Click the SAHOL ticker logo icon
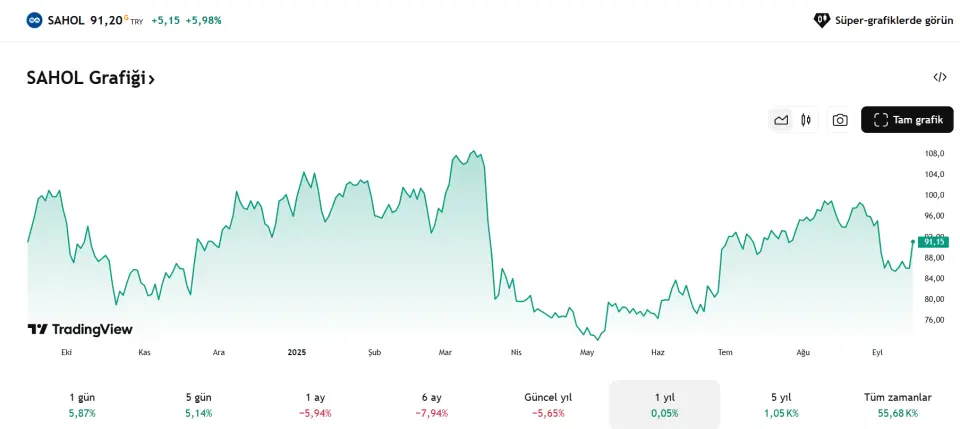Screen dimensions: 960x429 point(35,20)
